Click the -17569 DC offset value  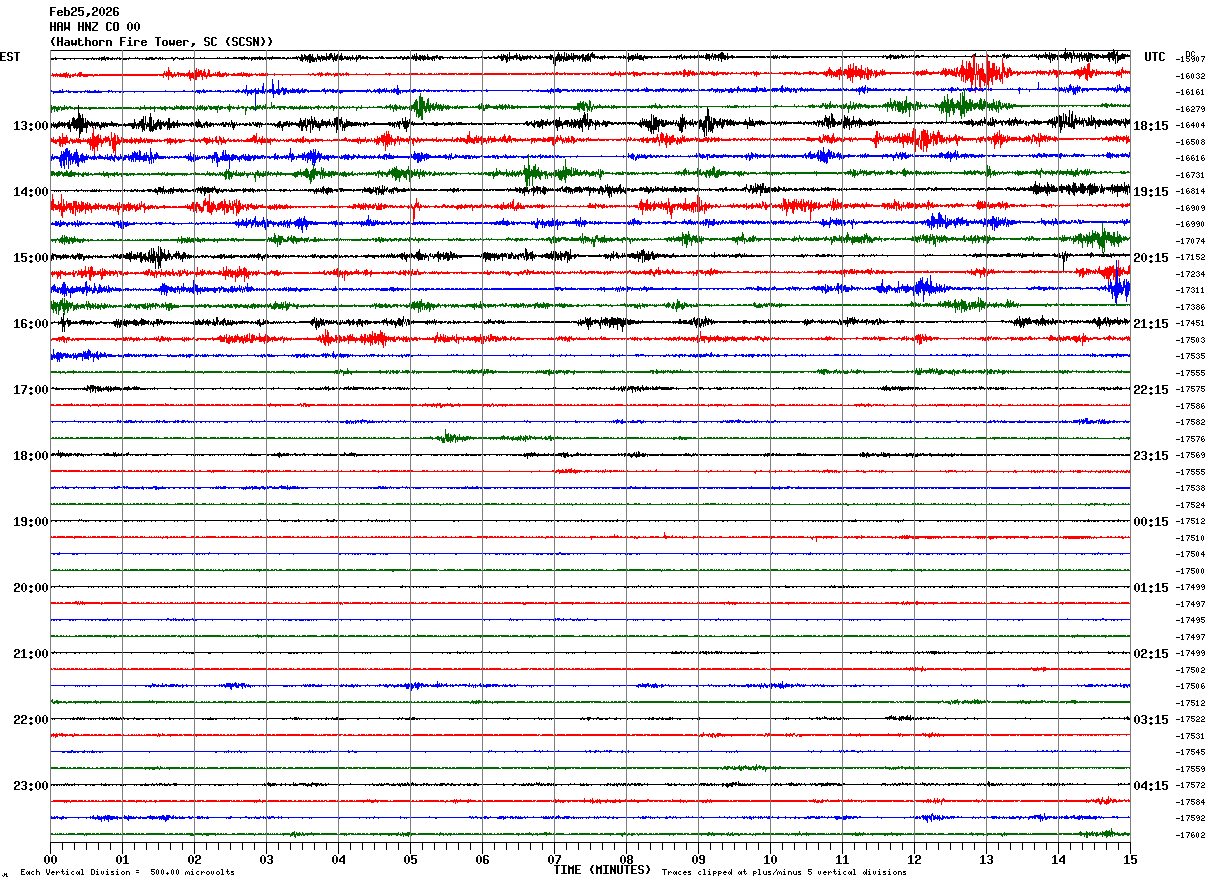pos(1191,455)
